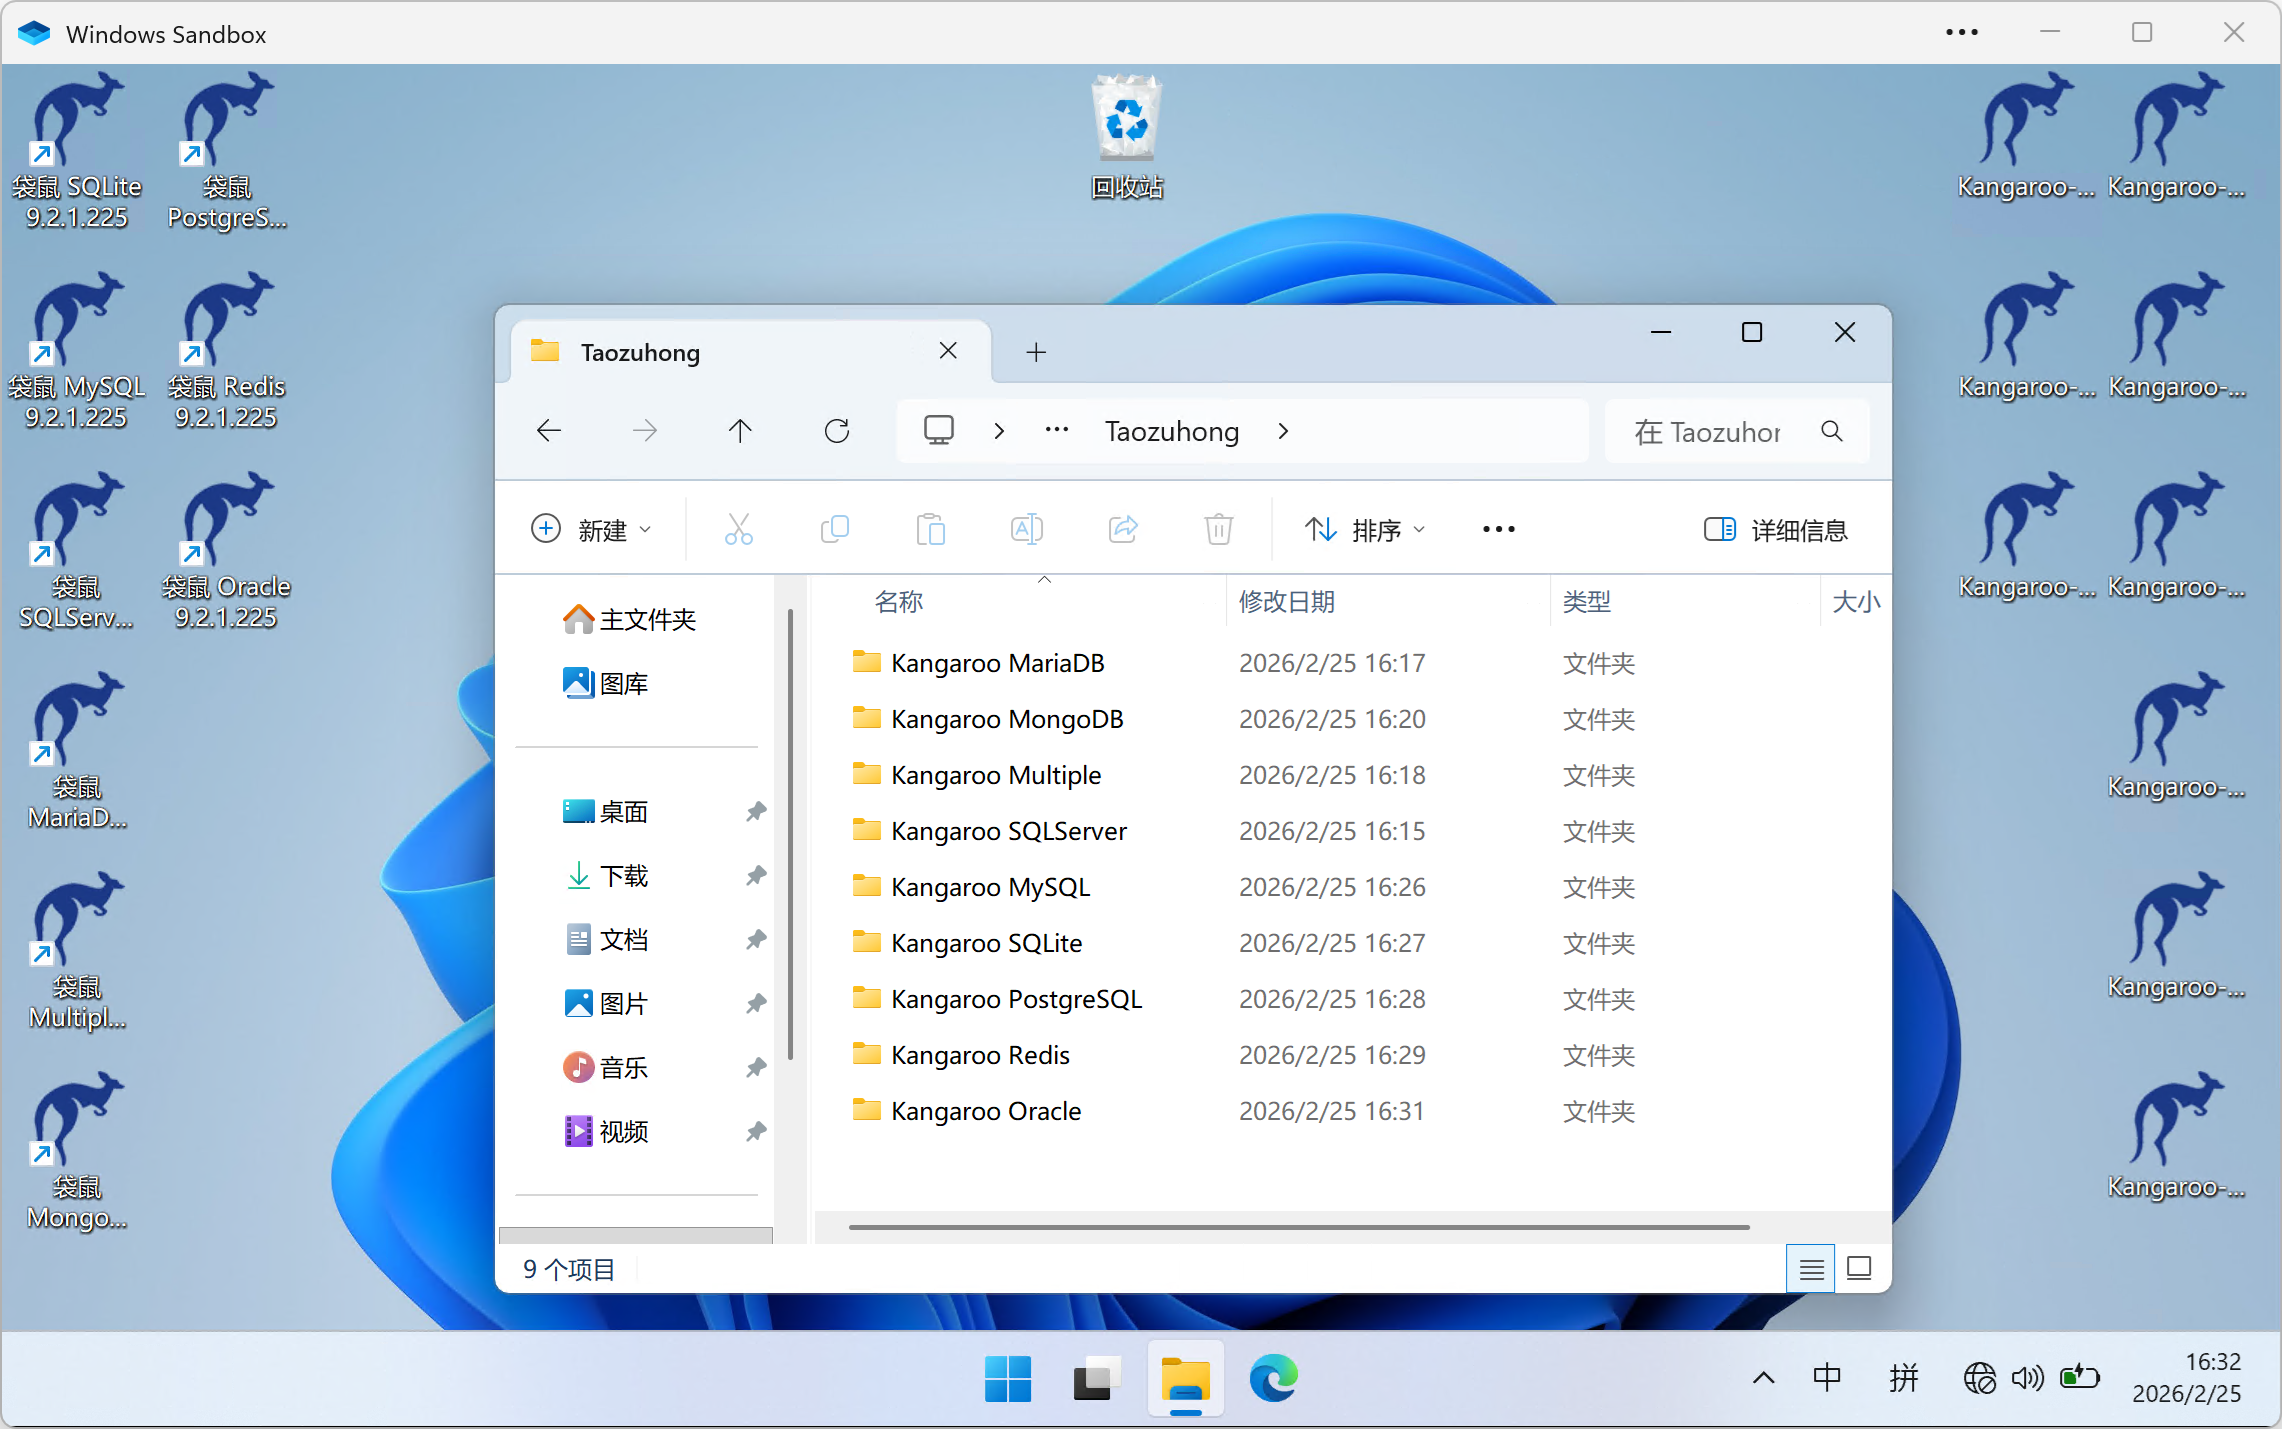Click the Refresh icon in the navigation bar
Image resolution: width=2282 pixels, height=1429 pixels.
[836, 431]
